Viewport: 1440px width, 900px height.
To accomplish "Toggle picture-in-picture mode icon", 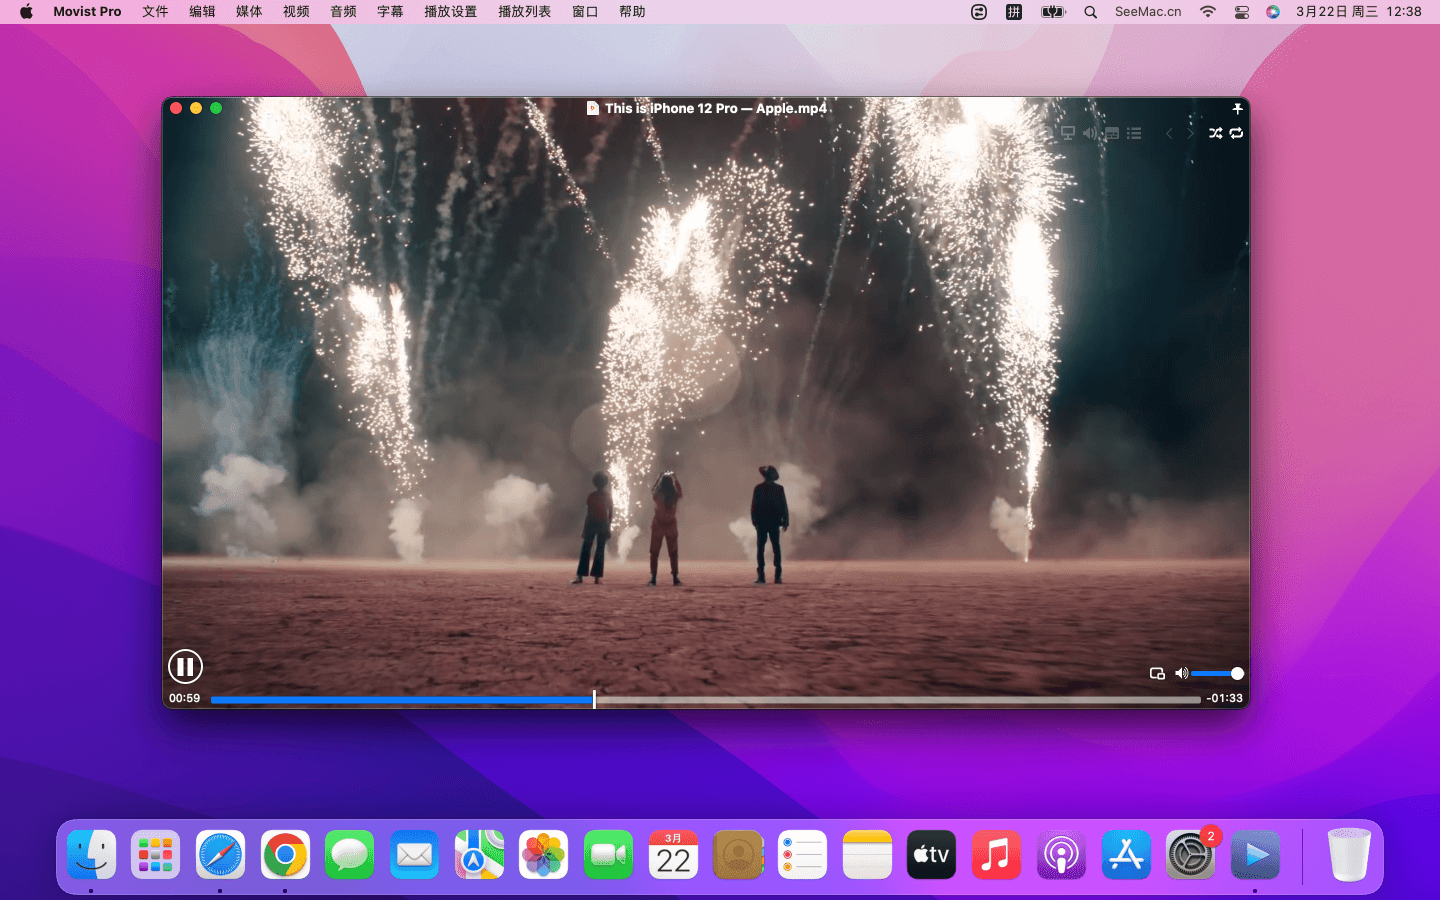I will click(x=1157, y=674).
